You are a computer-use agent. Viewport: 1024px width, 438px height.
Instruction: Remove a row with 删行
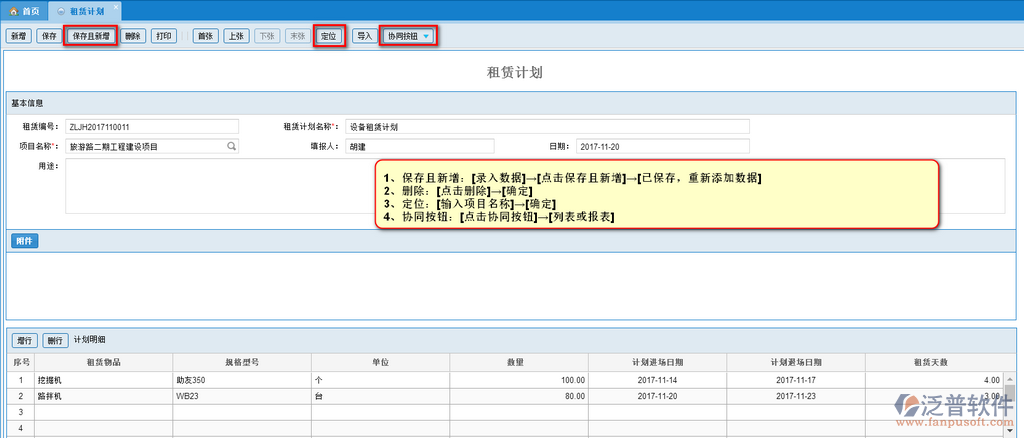57,340
